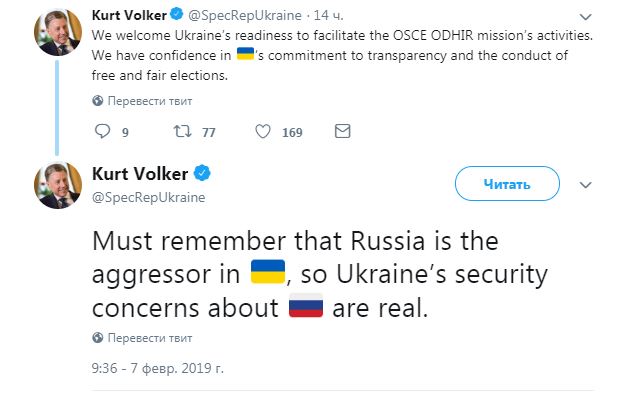The width and height of the screenshot is (627, 394).
Task: Like the first tweet with heart icon
Action: [263, 131]
